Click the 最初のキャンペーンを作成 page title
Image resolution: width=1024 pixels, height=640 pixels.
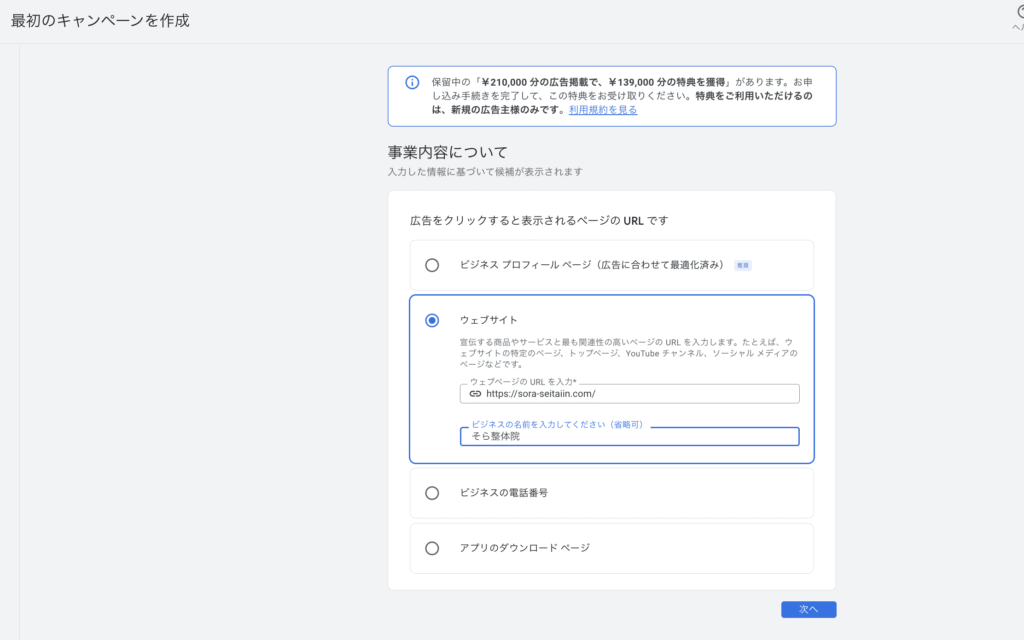click(x=99, y=20)
